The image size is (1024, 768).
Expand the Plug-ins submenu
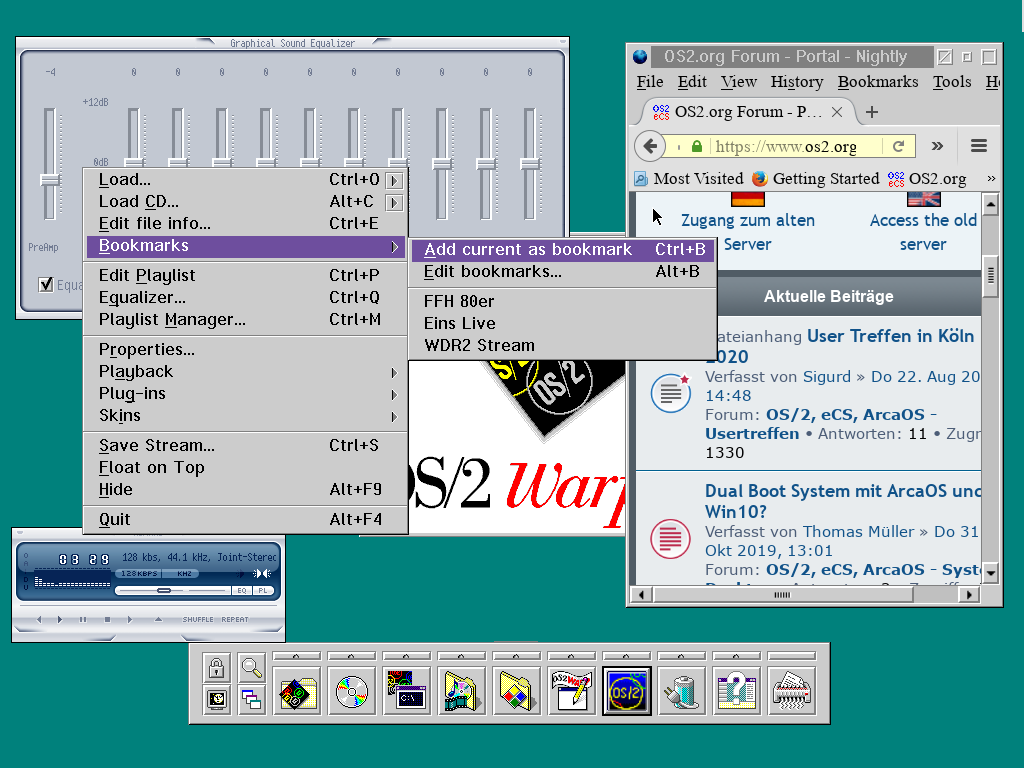pos(246,394)
